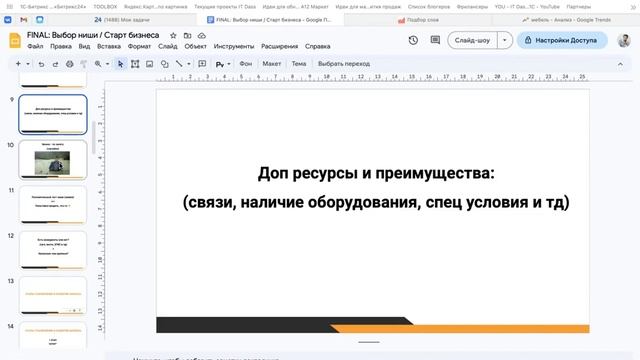Click the zoom magnifier tool

click(x=98, y=64)
